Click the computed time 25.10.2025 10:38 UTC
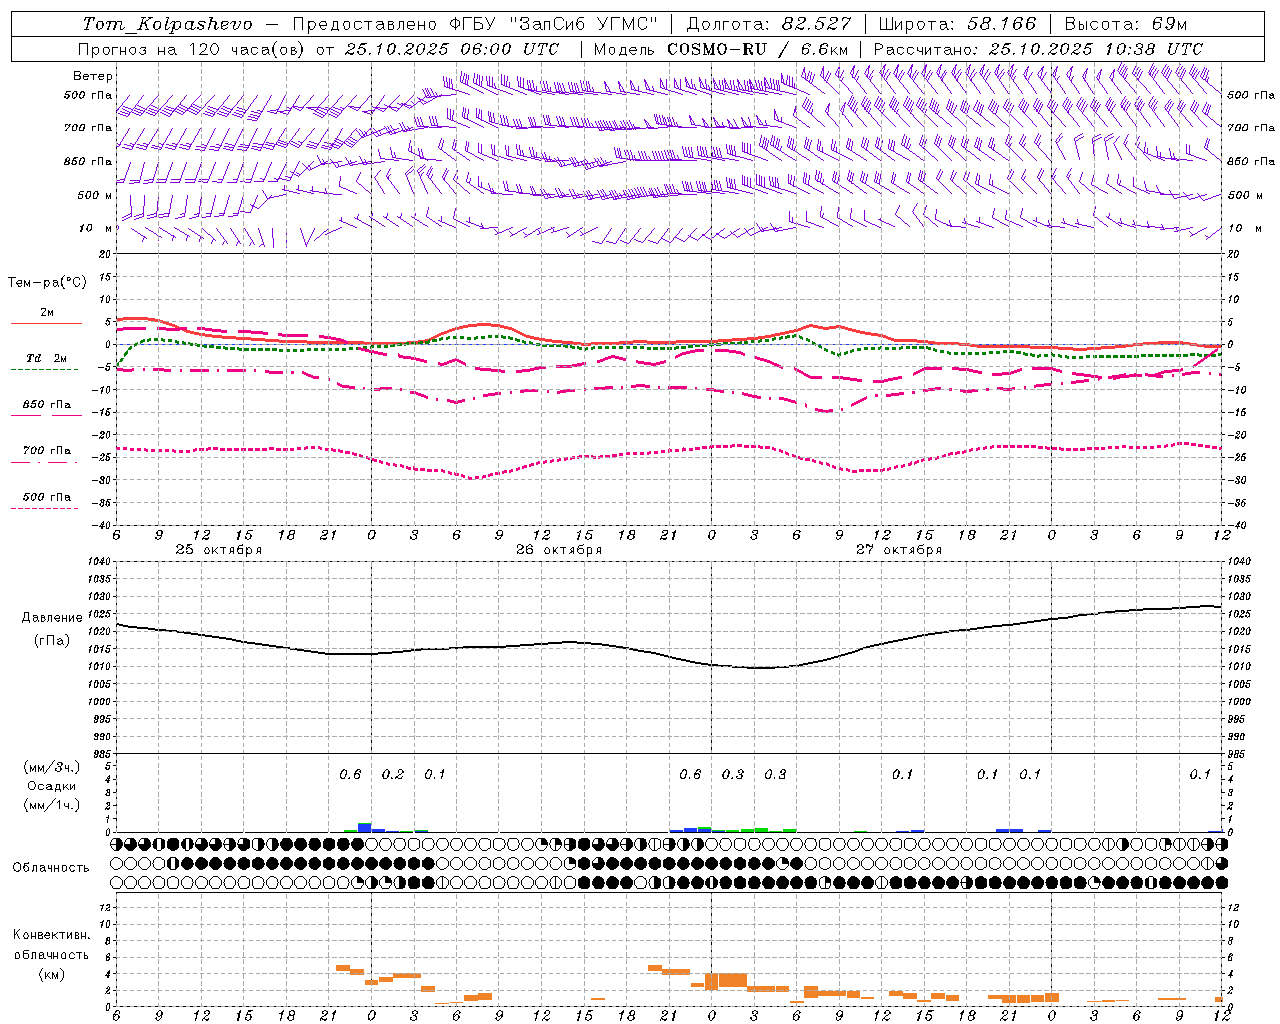Image resolution: width=1280 pixels, height=1024 pixels. (x=1095, y=49)
